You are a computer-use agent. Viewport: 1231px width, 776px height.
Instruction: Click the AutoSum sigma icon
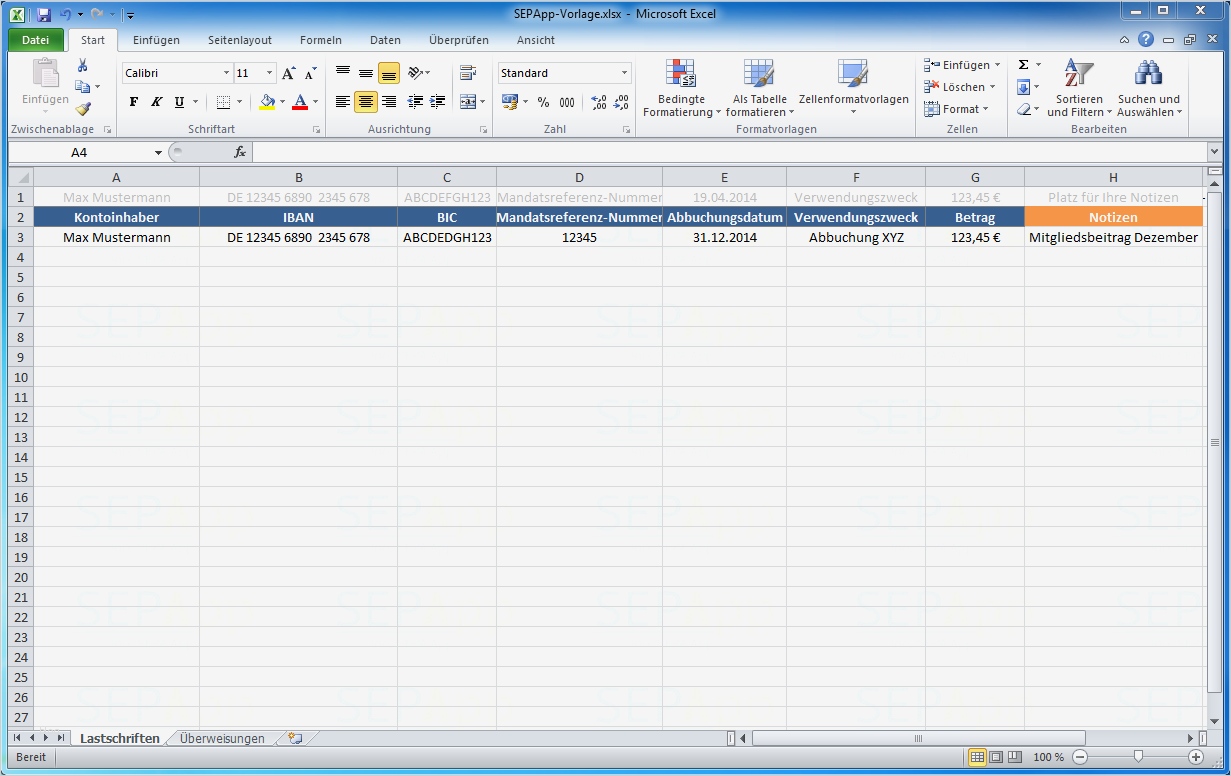click(1023, 65)
